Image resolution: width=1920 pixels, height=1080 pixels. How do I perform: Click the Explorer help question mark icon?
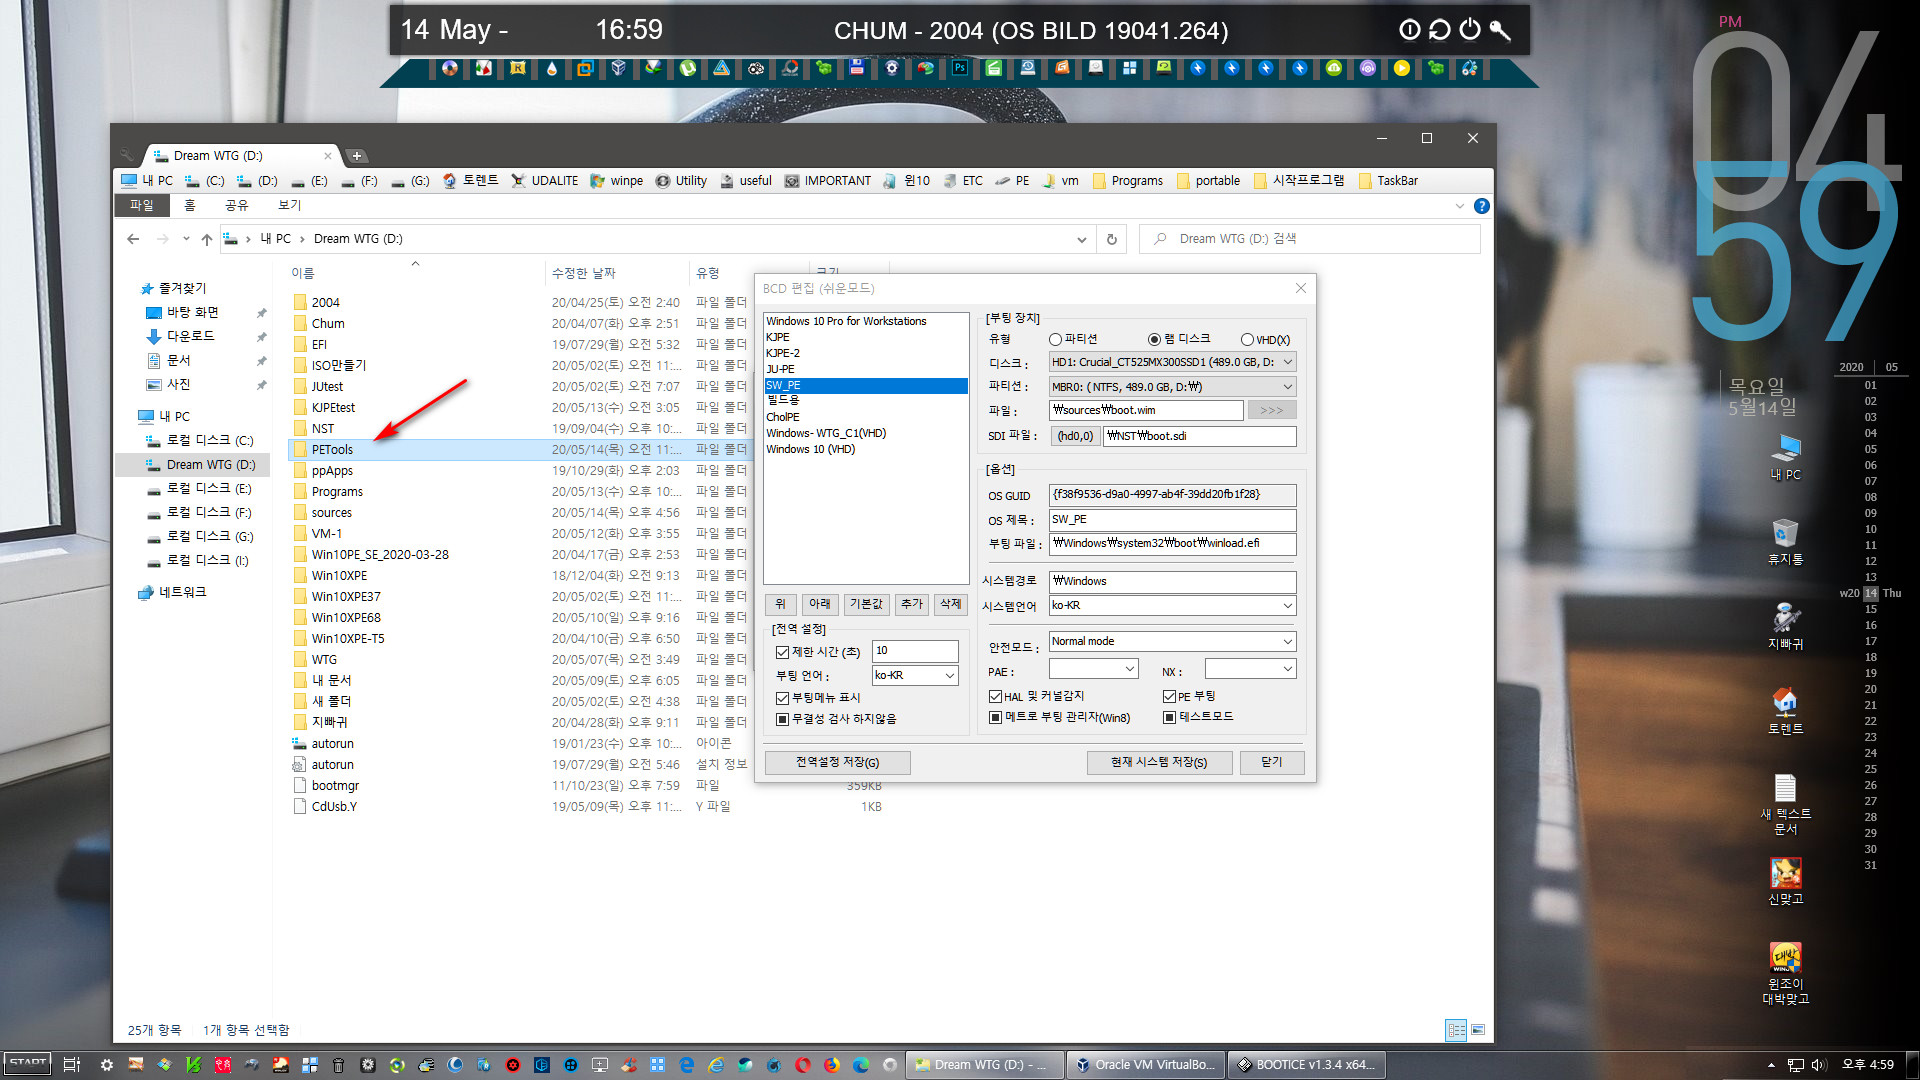point(1481,205)
